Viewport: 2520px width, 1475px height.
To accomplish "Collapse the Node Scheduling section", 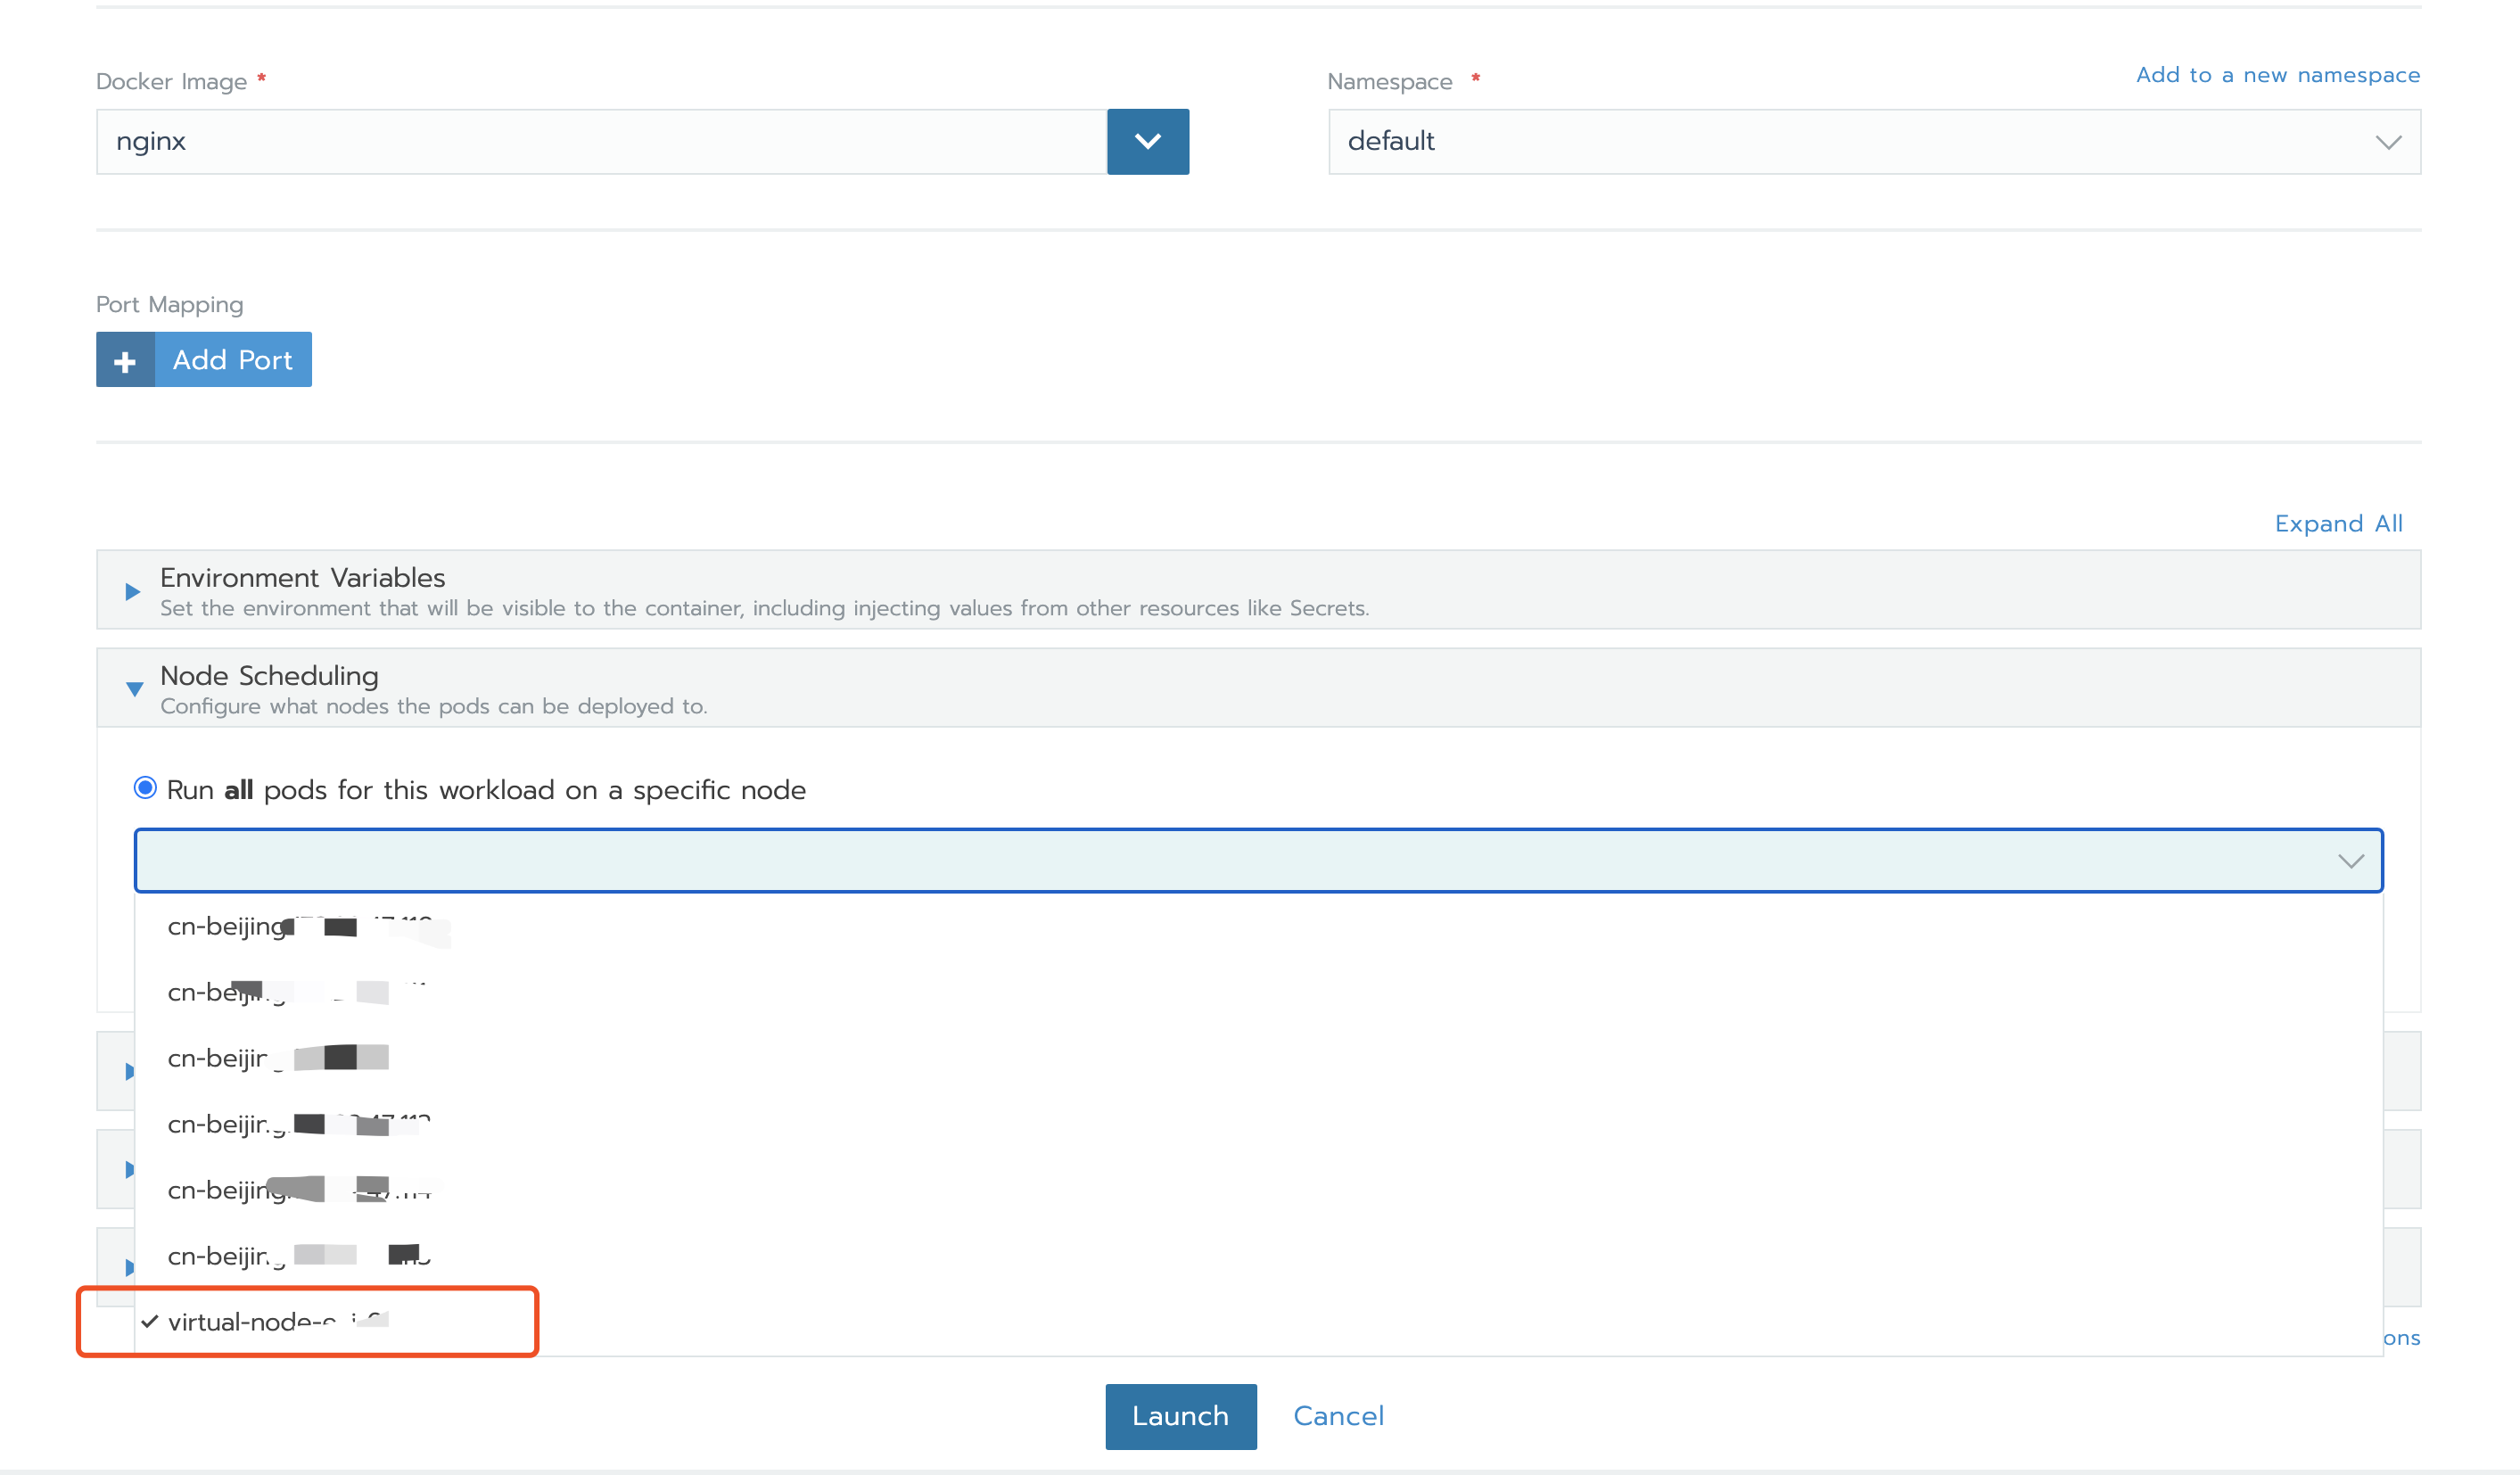I will point(134,688).
